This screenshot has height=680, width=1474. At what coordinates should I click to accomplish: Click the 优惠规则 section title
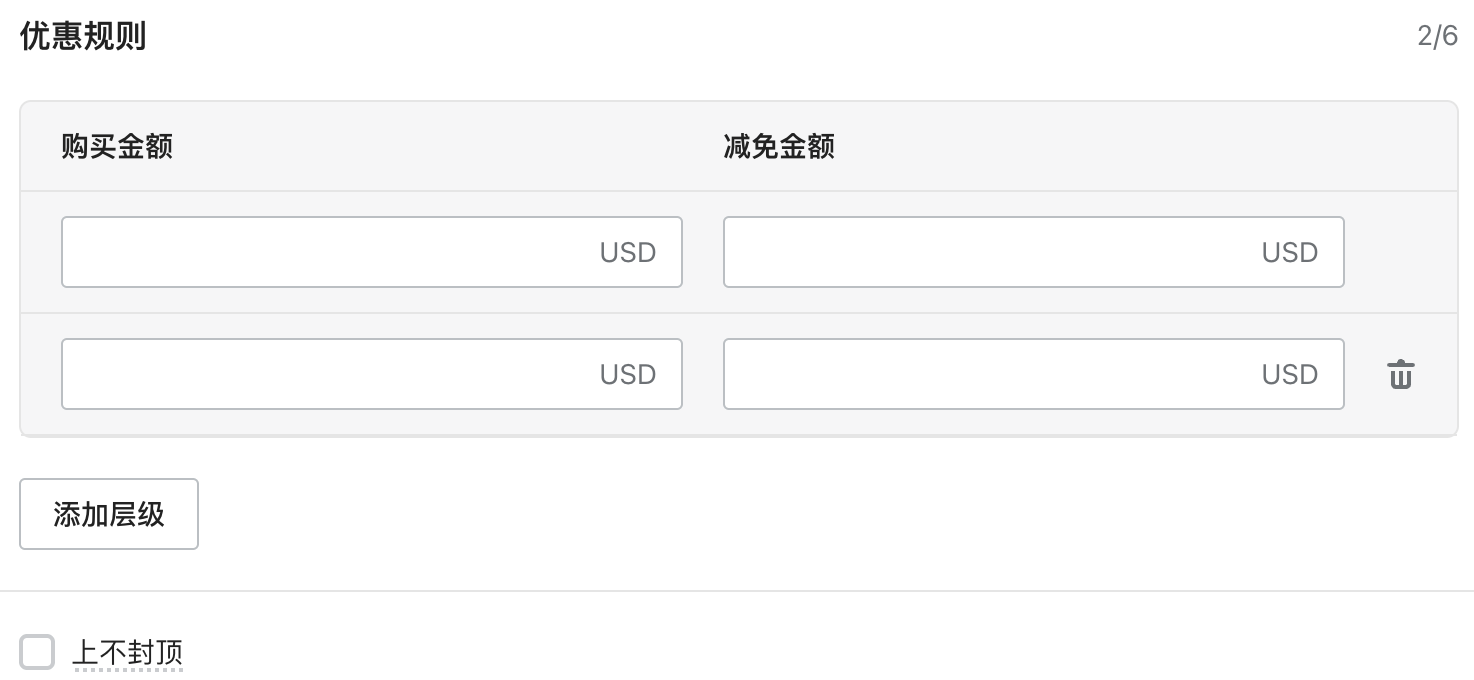tap(83, 35)
